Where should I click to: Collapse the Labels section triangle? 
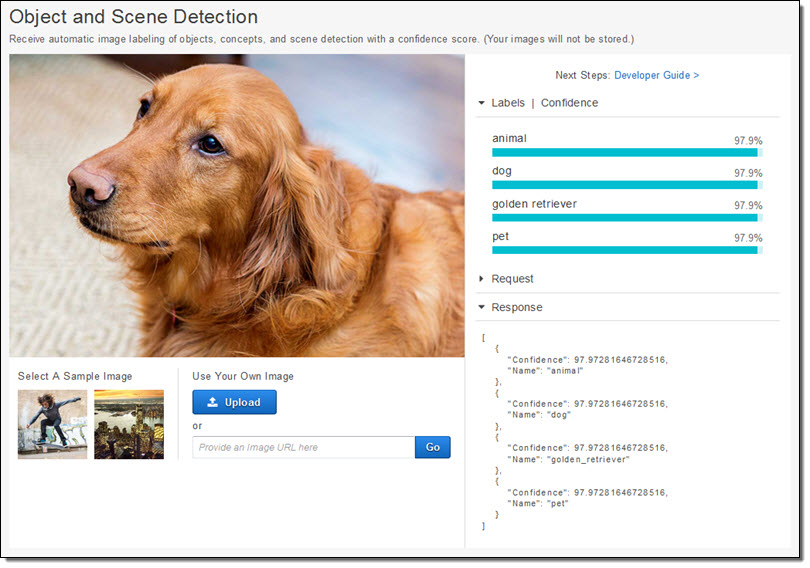pos(481,103)
